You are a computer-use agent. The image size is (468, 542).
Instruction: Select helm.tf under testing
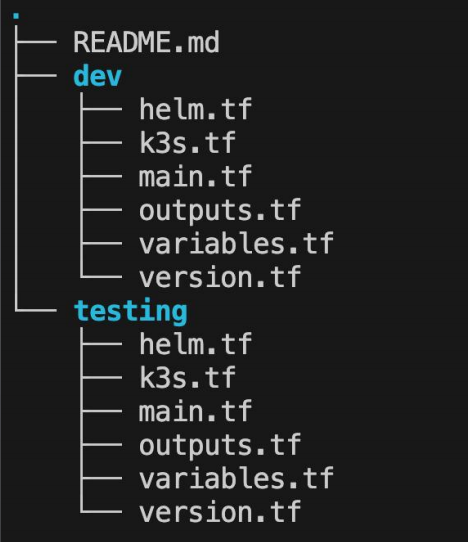click(196, 344)
